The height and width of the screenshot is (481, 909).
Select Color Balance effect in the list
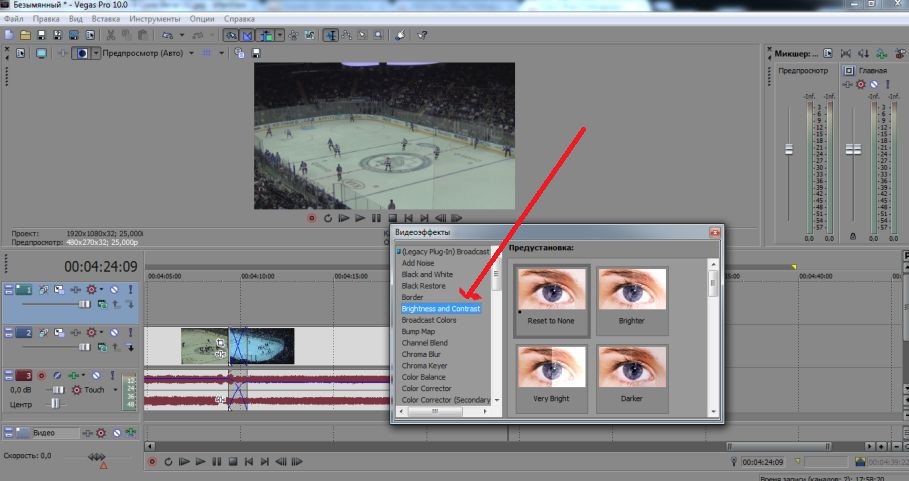pyautogui.click(x=424, y=377)
